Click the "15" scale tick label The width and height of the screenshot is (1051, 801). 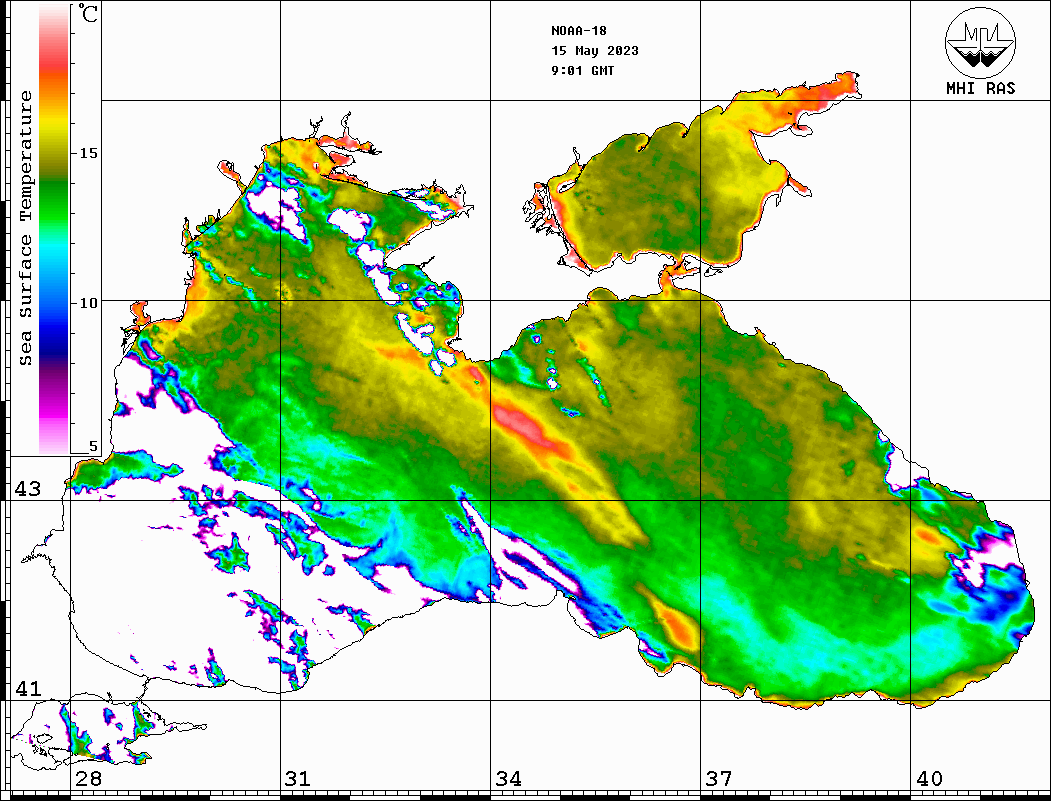point(88,153)
